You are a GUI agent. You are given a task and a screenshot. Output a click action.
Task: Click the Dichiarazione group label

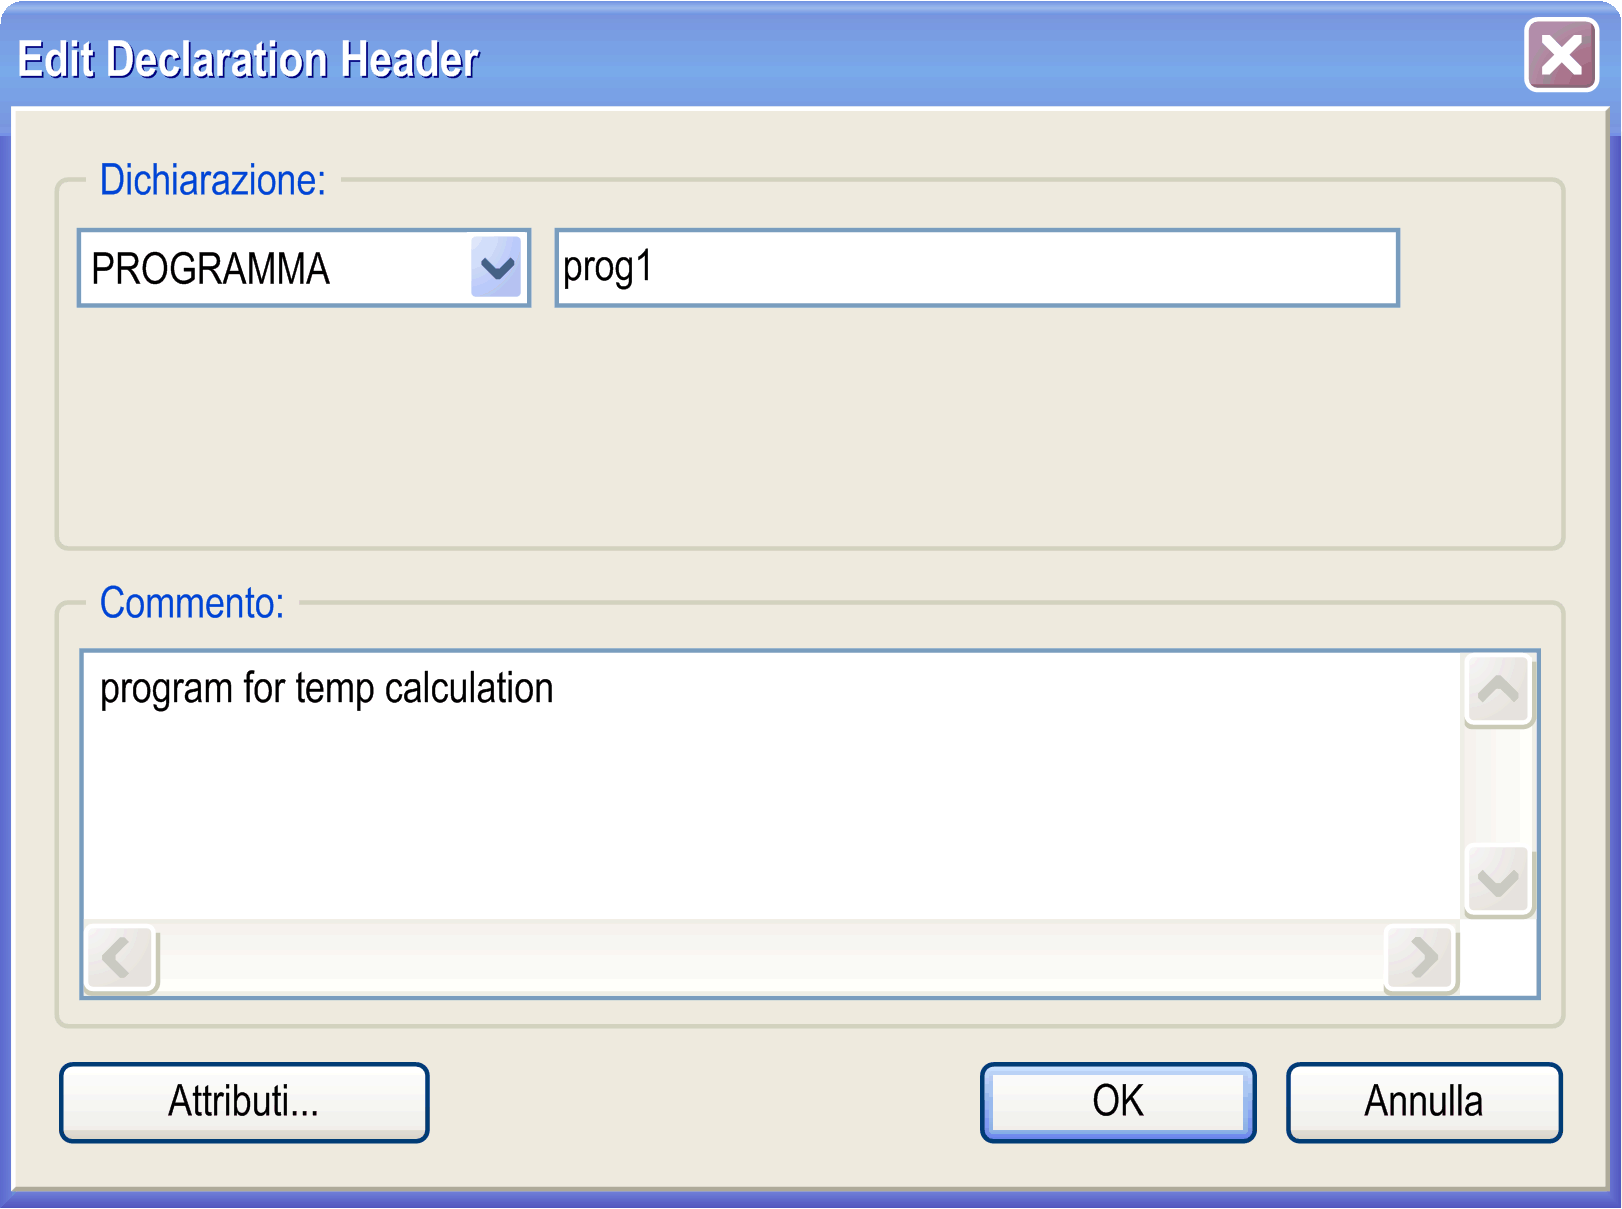[x=213, y=180]
